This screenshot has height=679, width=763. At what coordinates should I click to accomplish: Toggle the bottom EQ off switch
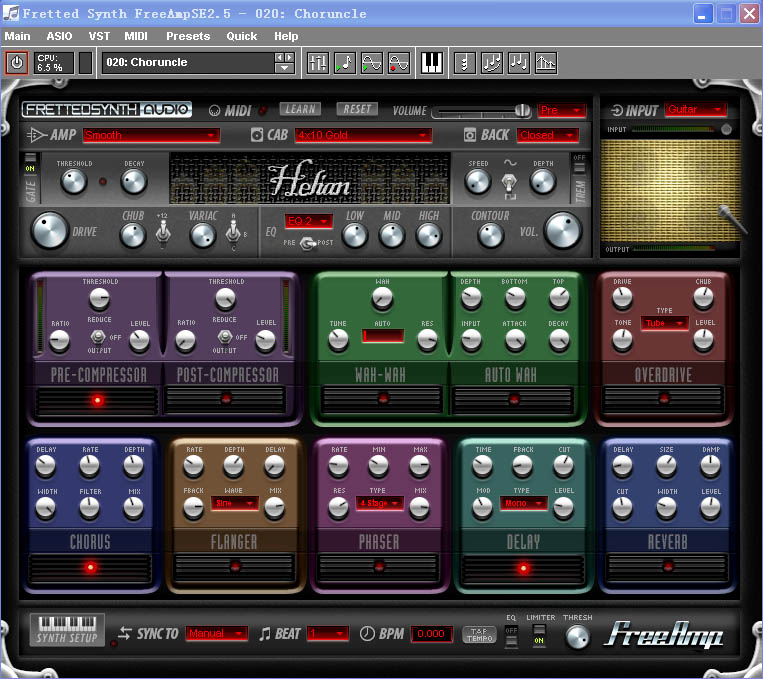pyautogui.click(x=511, y=635)
